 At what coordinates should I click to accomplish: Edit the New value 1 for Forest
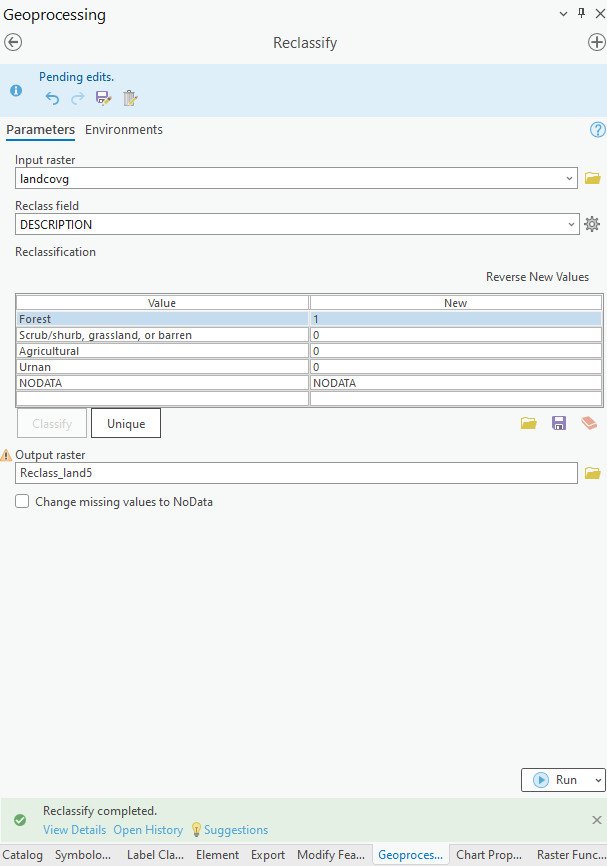coord(456,319)
